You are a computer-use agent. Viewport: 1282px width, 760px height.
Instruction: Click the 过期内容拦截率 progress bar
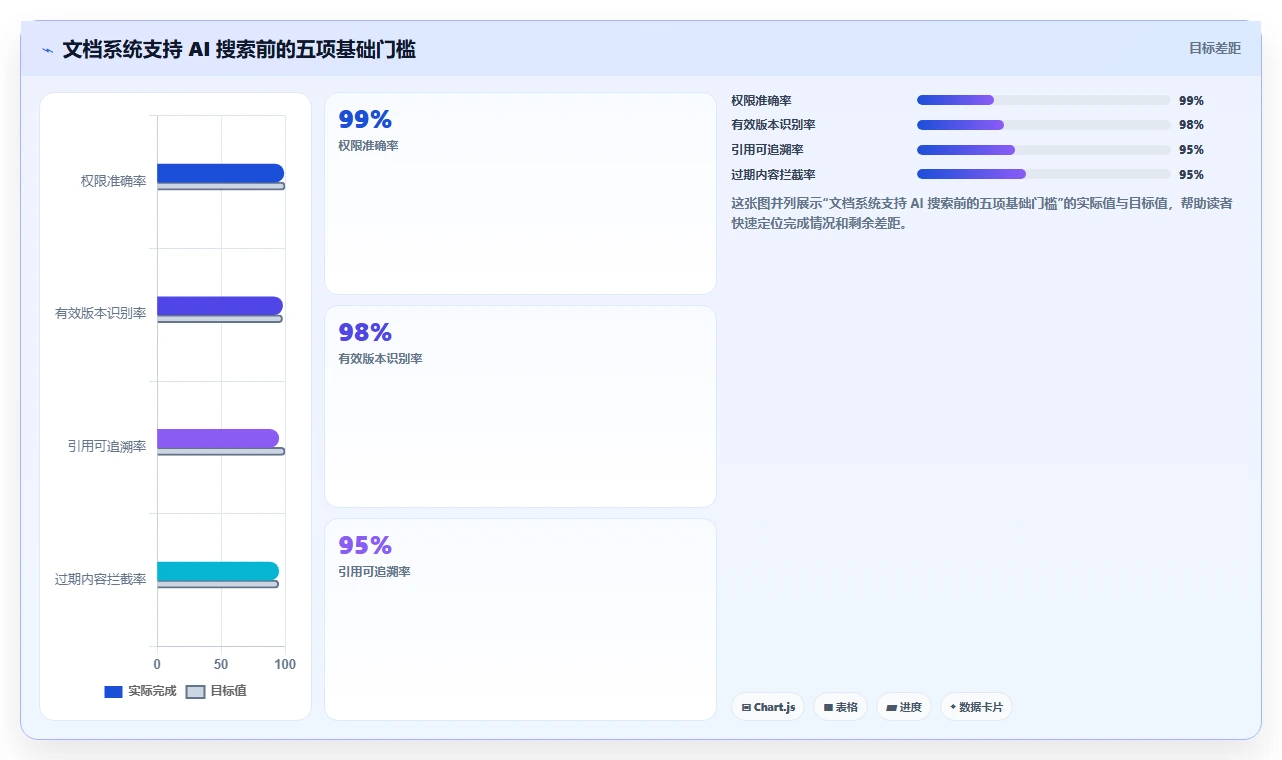point(1043,174)
